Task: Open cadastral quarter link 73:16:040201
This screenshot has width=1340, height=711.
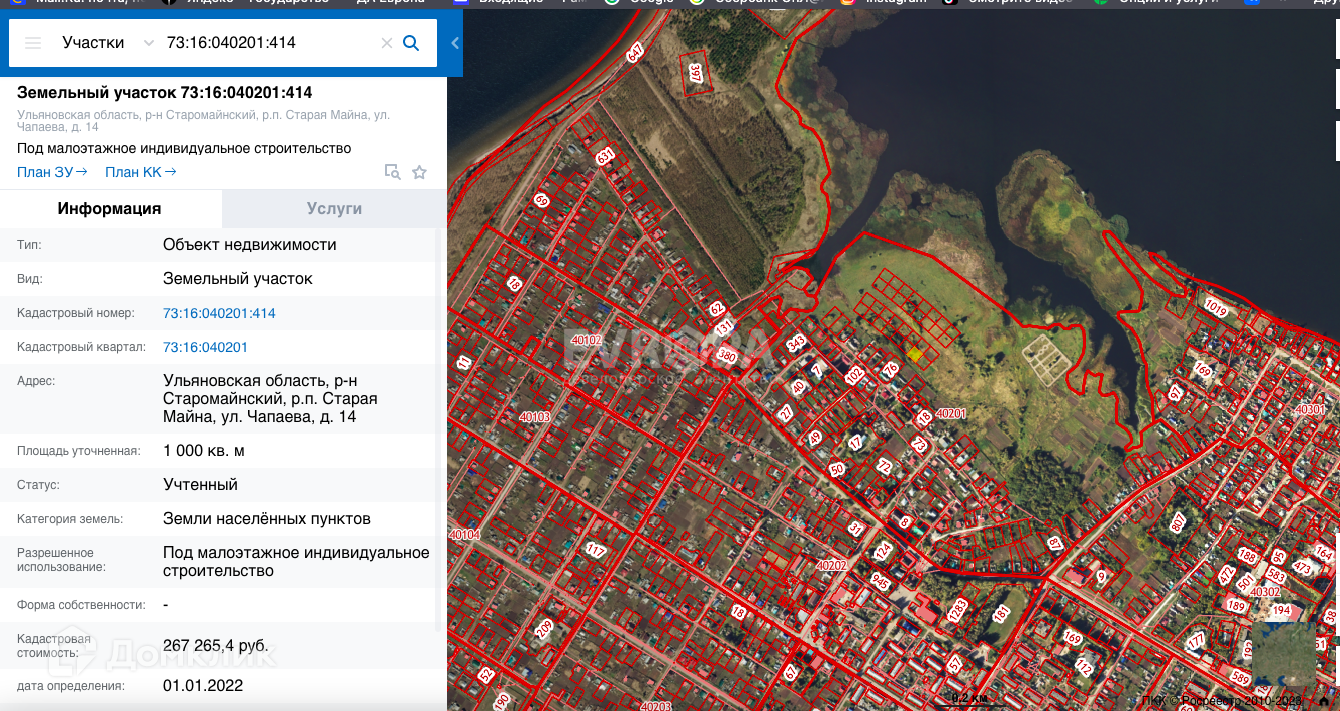Action: pyautogui.click(x=205, y=347)
